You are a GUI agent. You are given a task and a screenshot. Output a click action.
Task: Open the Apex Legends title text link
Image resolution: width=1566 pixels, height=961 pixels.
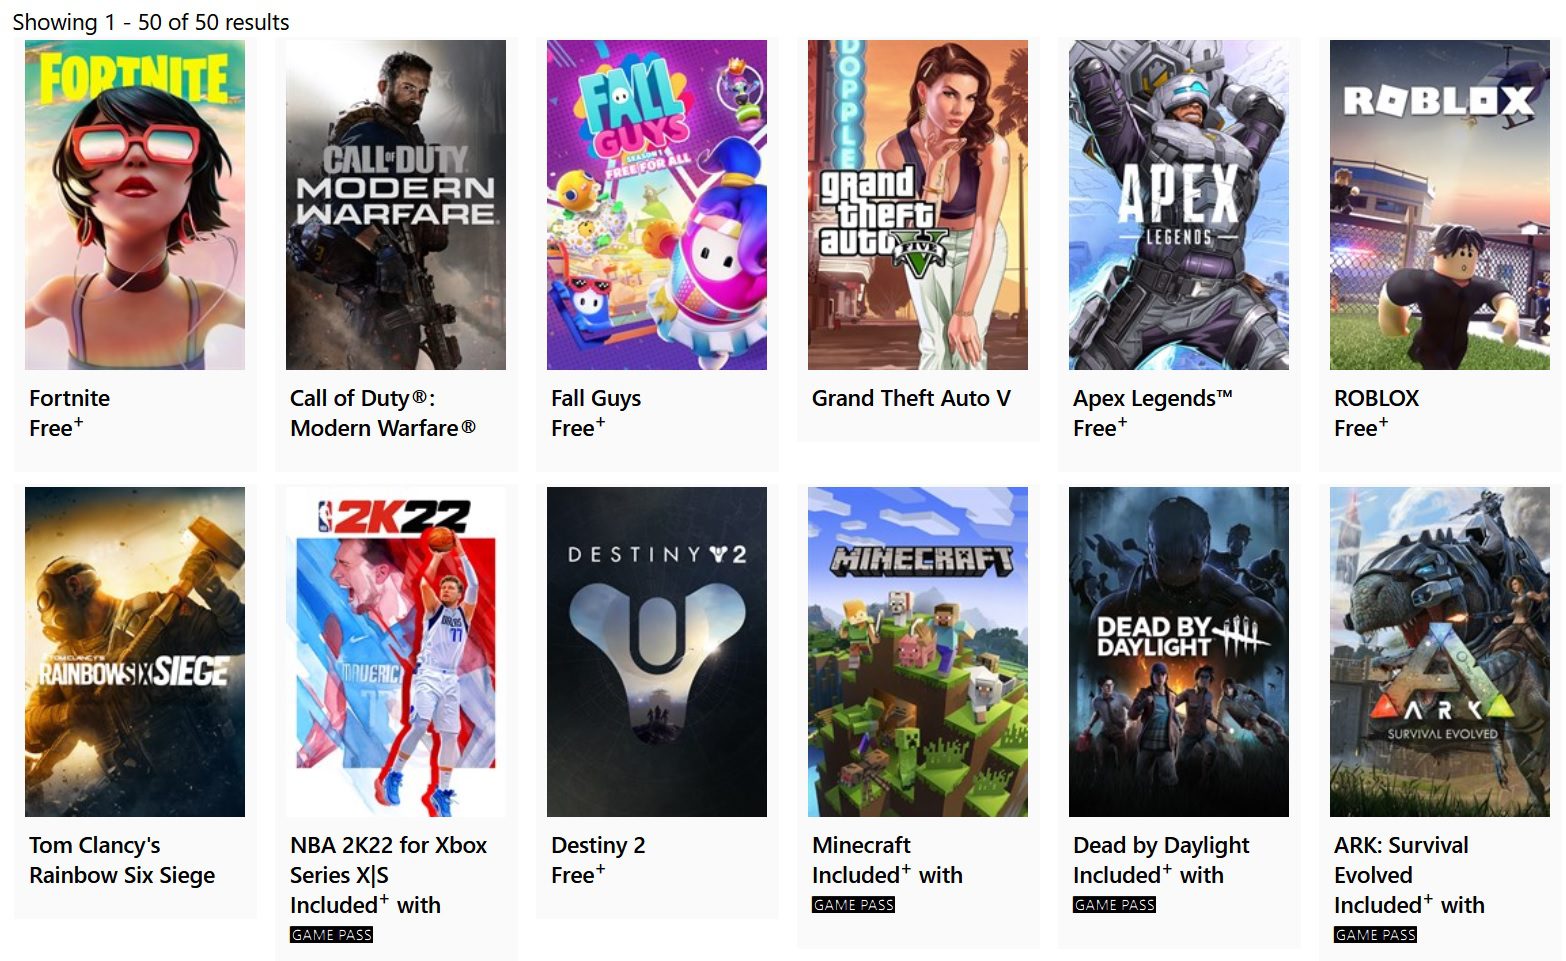click(x=1153, y=398)
